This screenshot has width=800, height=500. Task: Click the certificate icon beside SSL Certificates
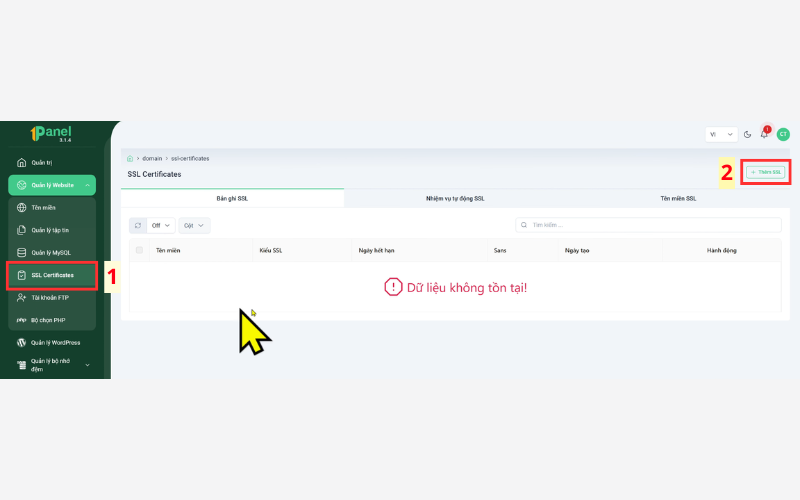pyautogui.click(x=21, y=275)
